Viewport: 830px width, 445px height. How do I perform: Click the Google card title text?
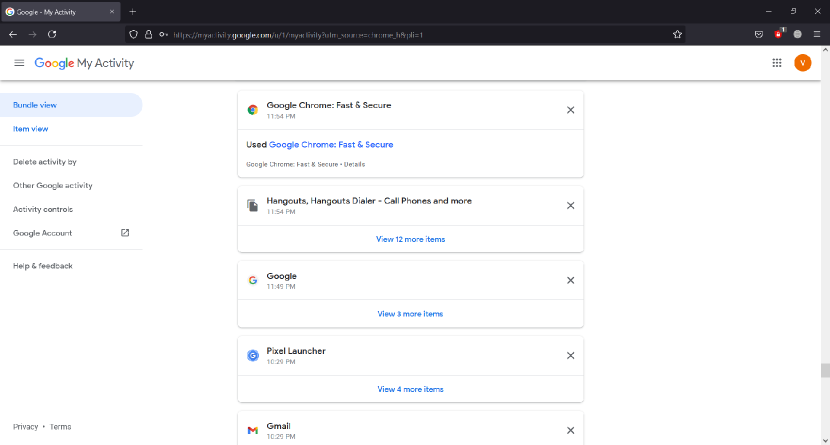282,276
